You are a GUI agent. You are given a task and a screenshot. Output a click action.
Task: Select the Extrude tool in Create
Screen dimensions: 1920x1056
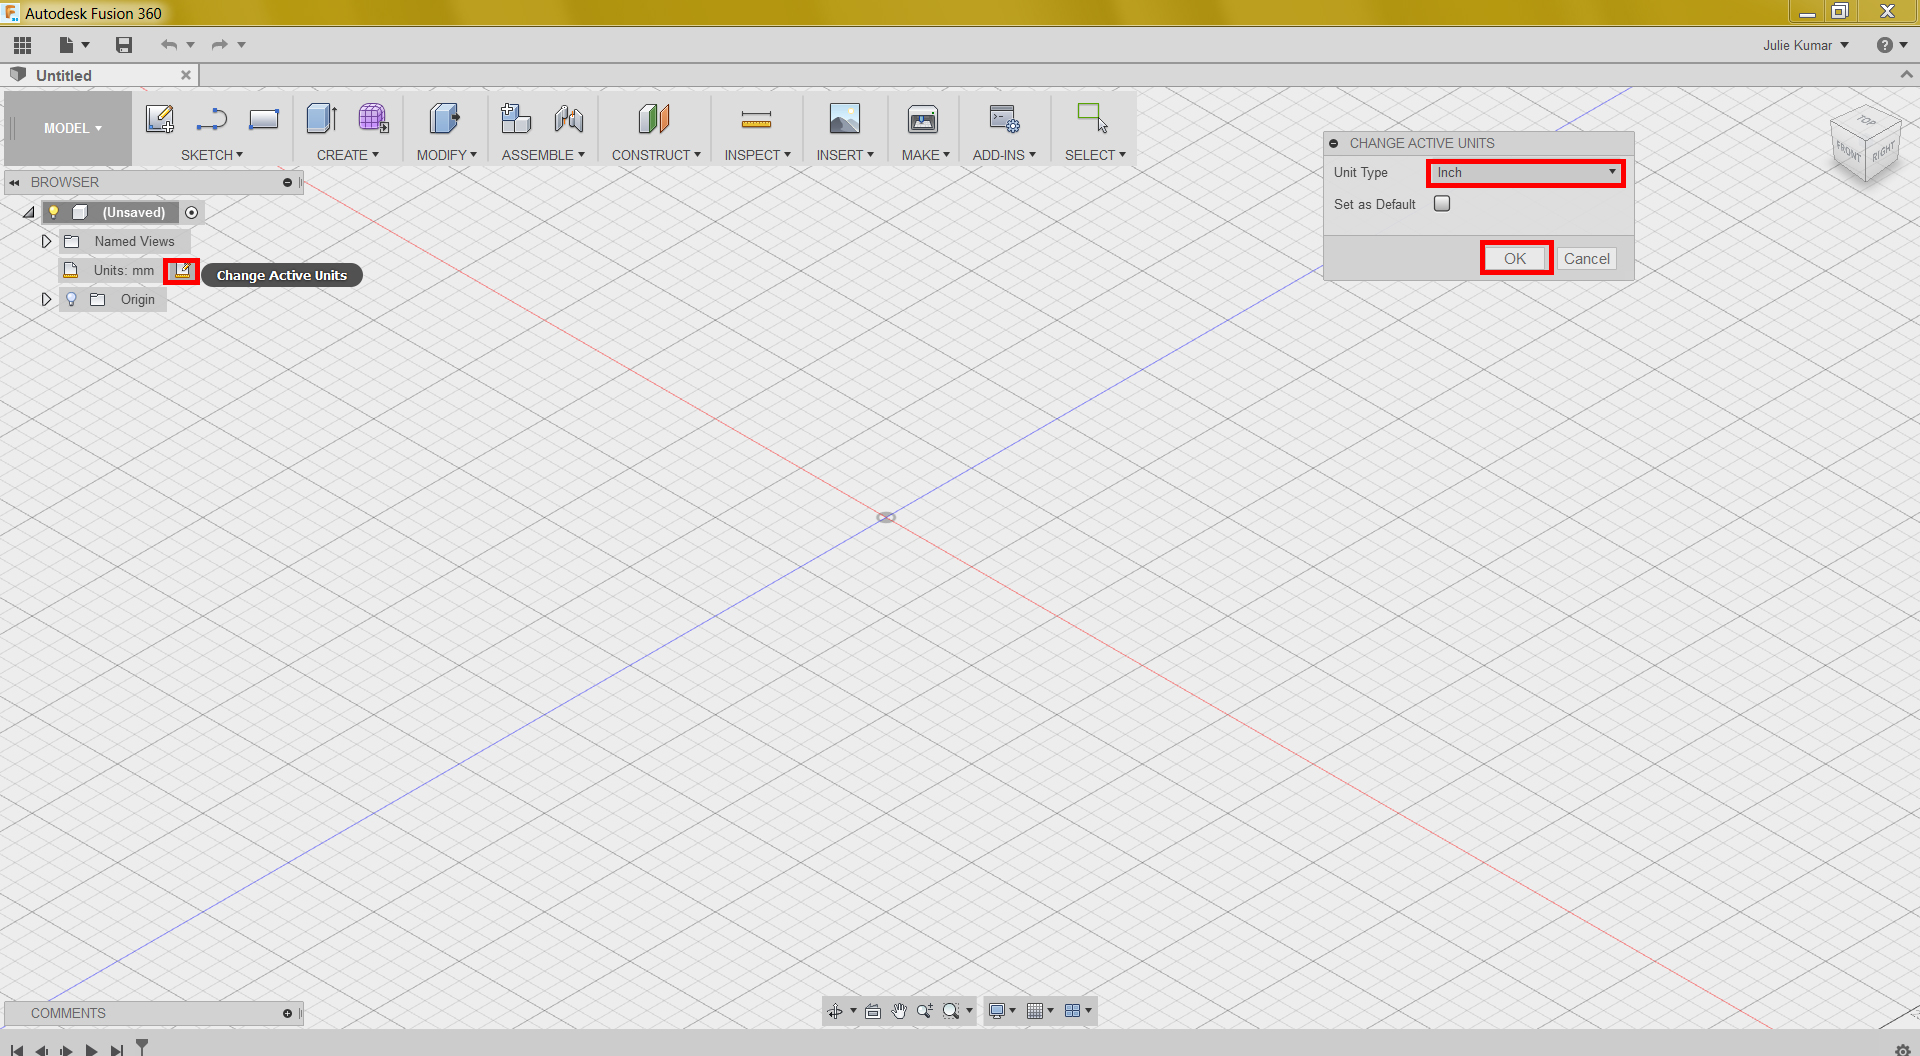click(x=321, y=119)
